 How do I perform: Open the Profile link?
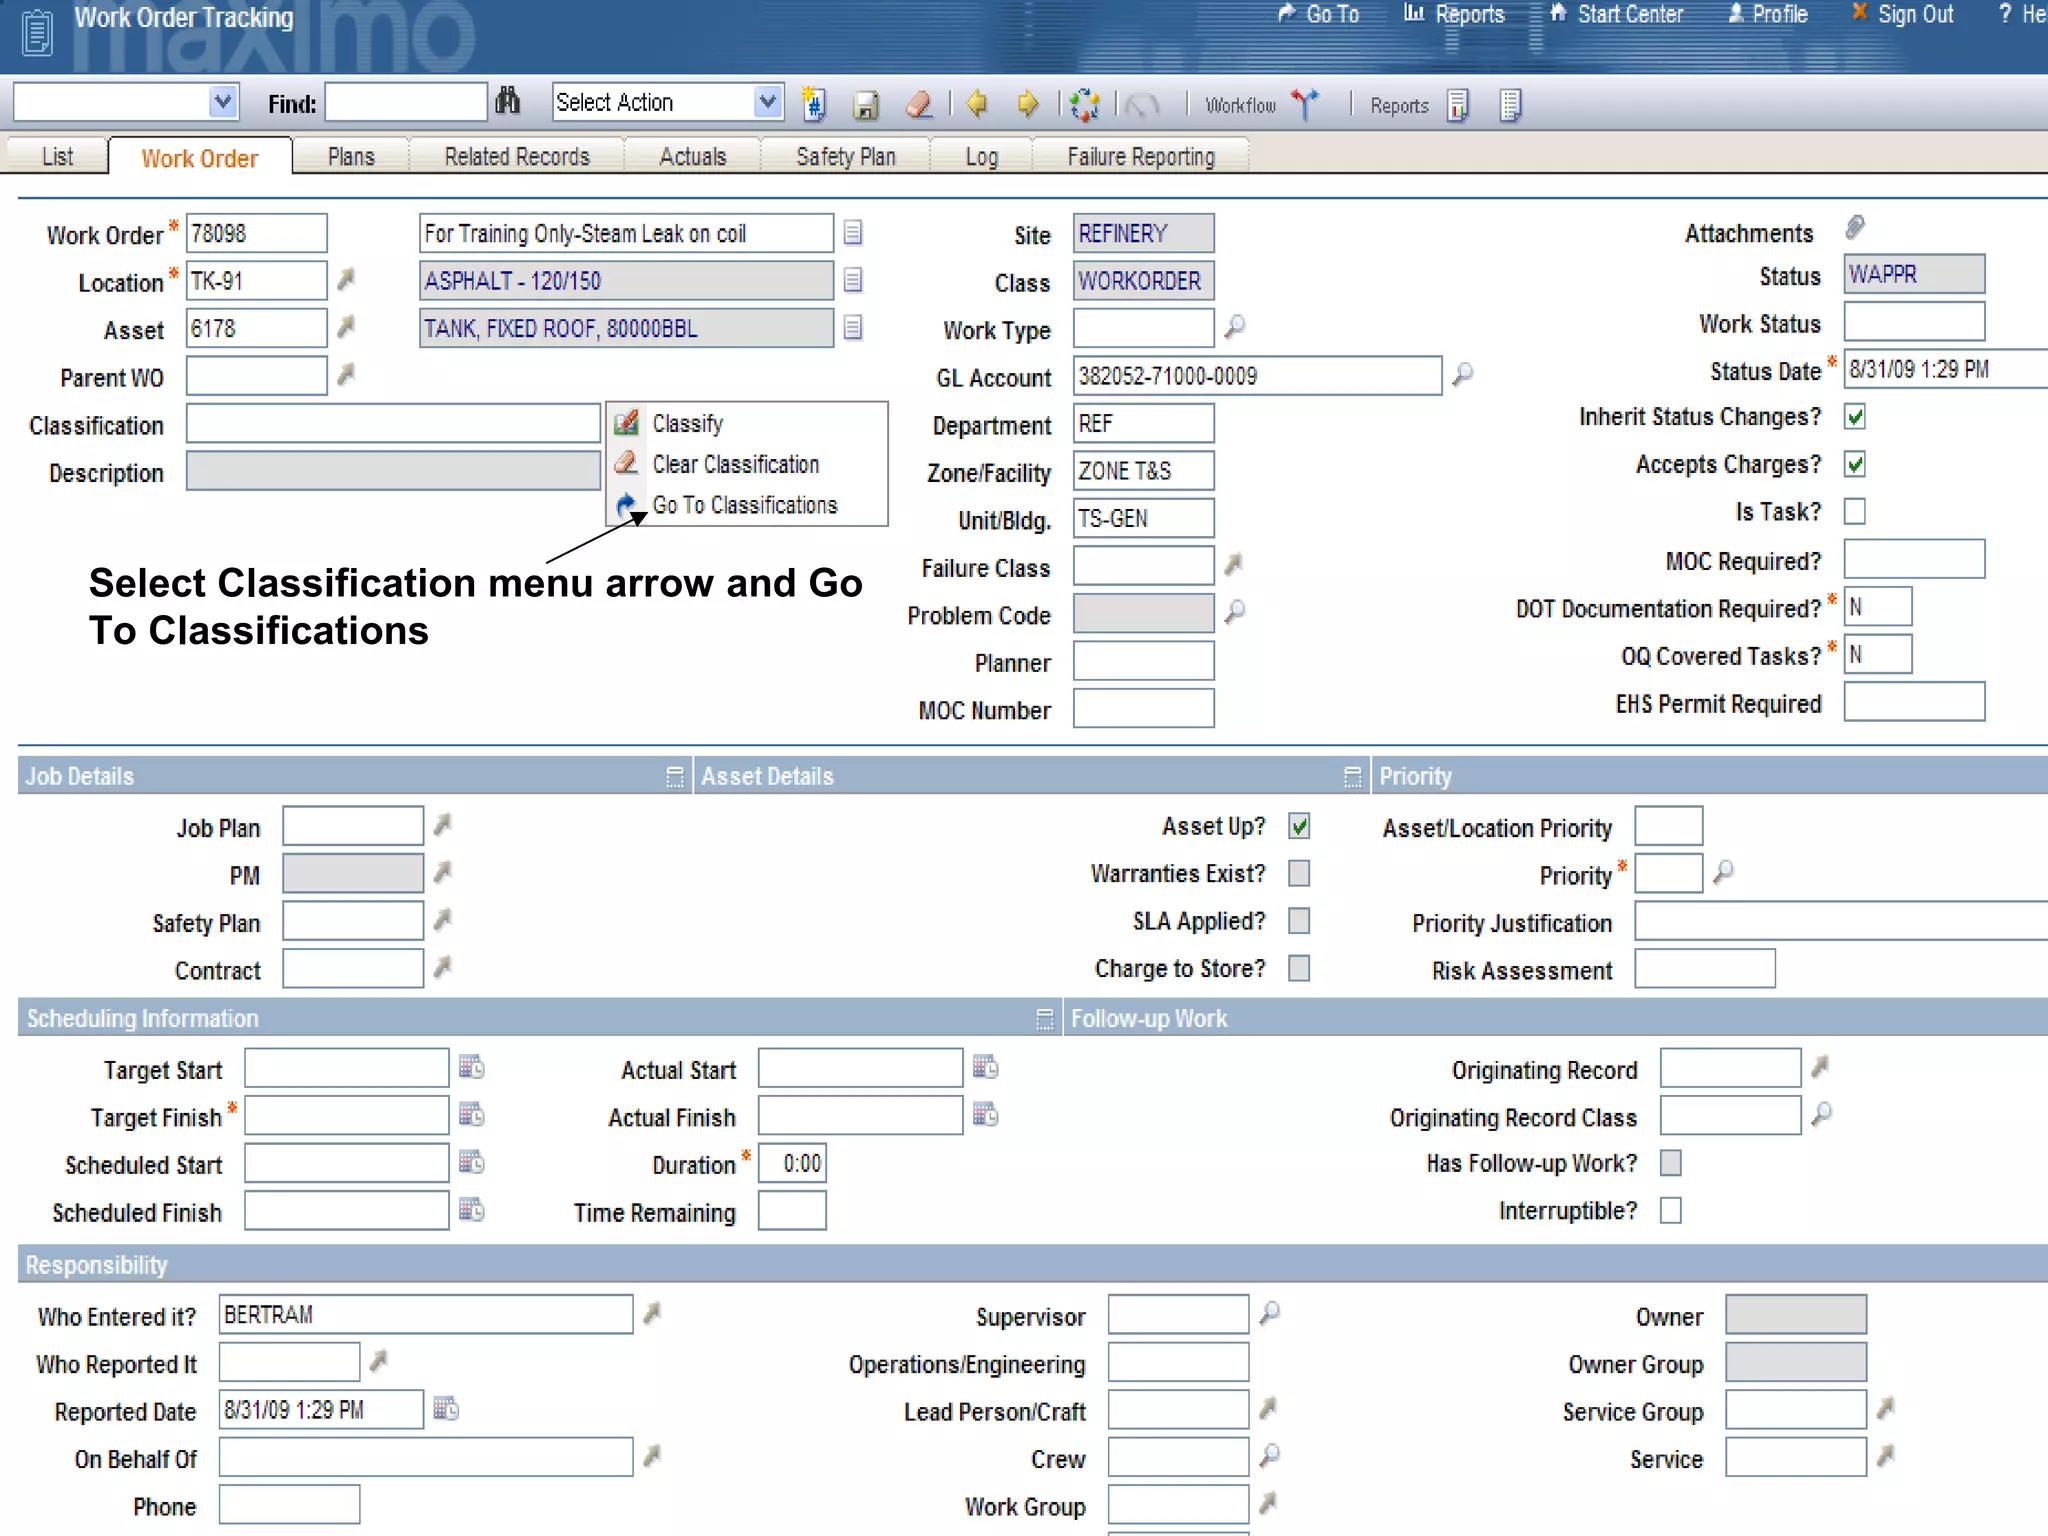pyautogui.click(x=1768, y=14)
